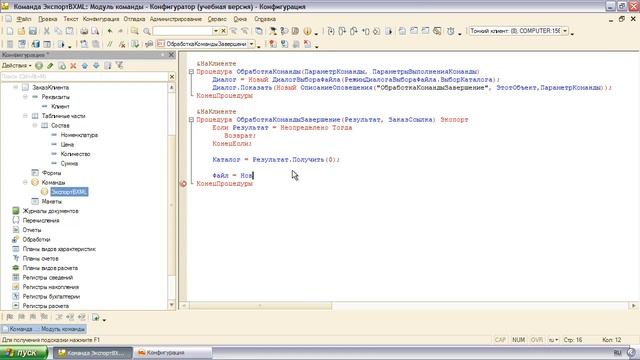Click the Open file folder icon
Viewport: 640px width, 360px height.
click(x=21, y=31)
